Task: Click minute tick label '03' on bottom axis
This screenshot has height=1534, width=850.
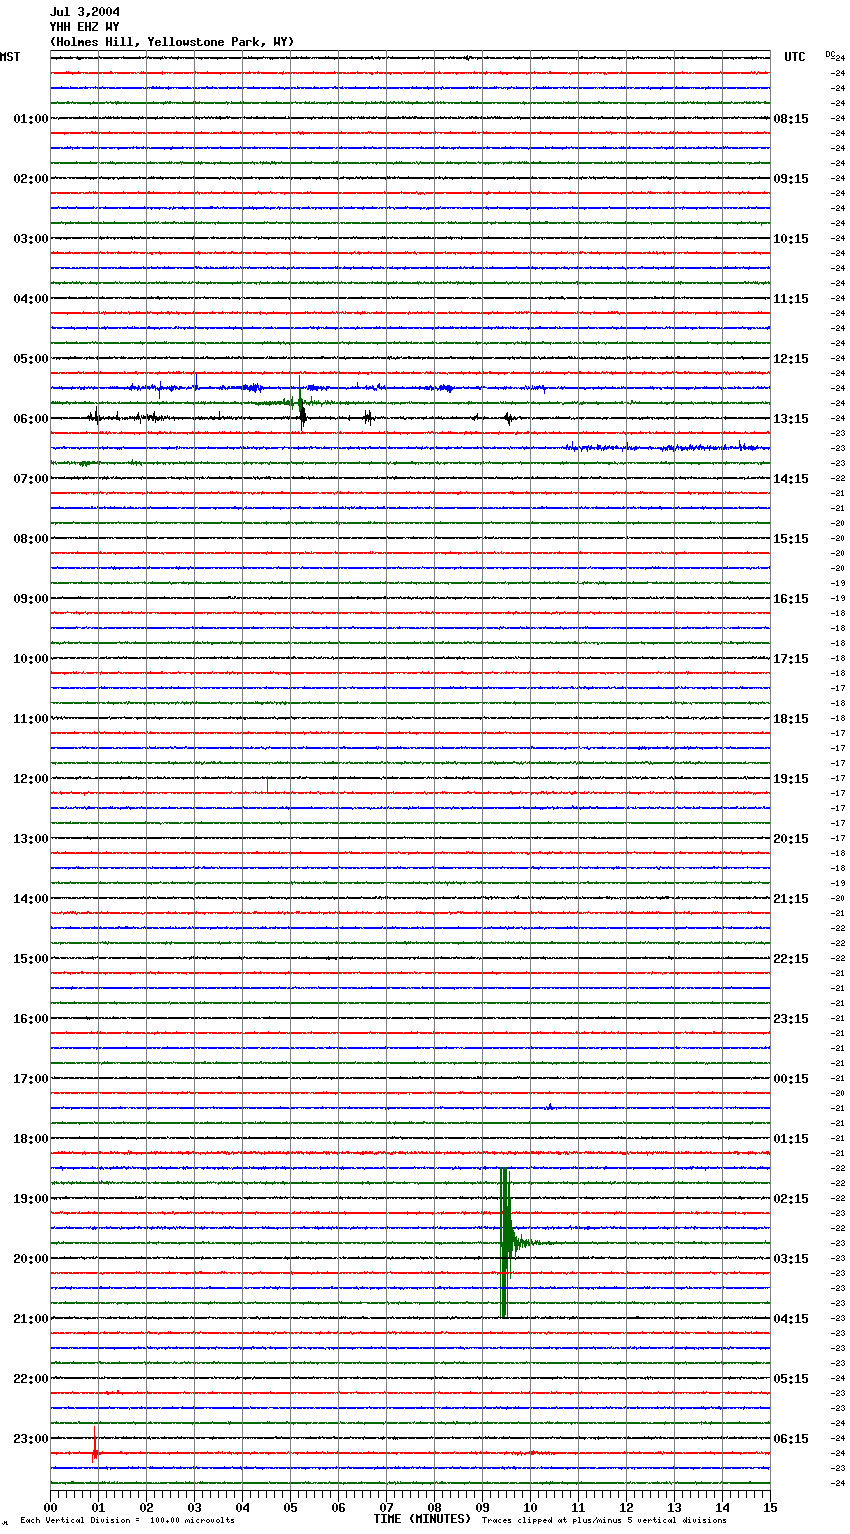Action: [194, 1507]
